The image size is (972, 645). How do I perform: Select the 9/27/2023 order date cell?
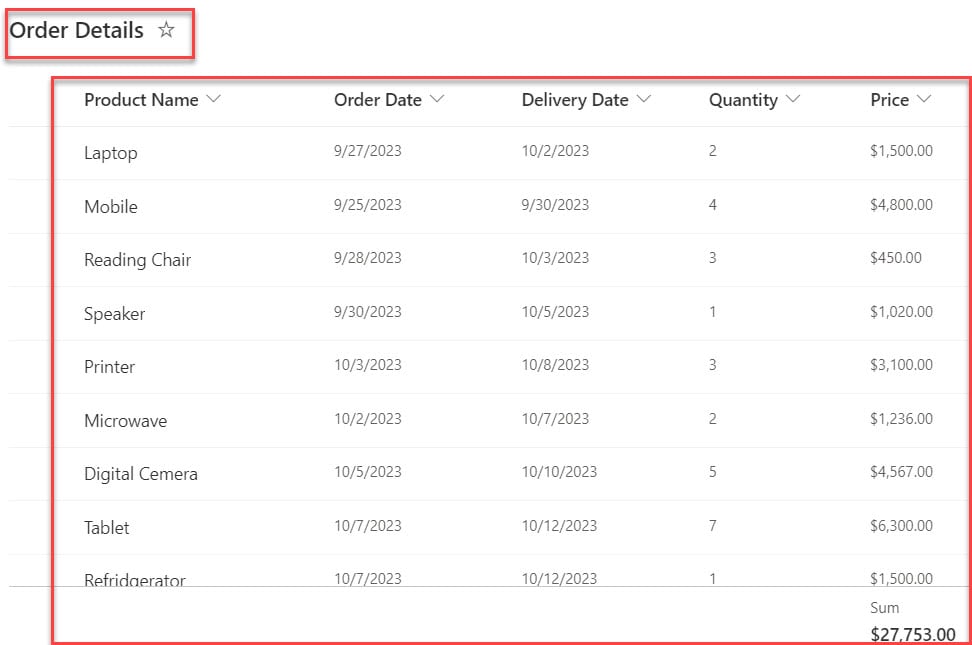pos(368,151)
